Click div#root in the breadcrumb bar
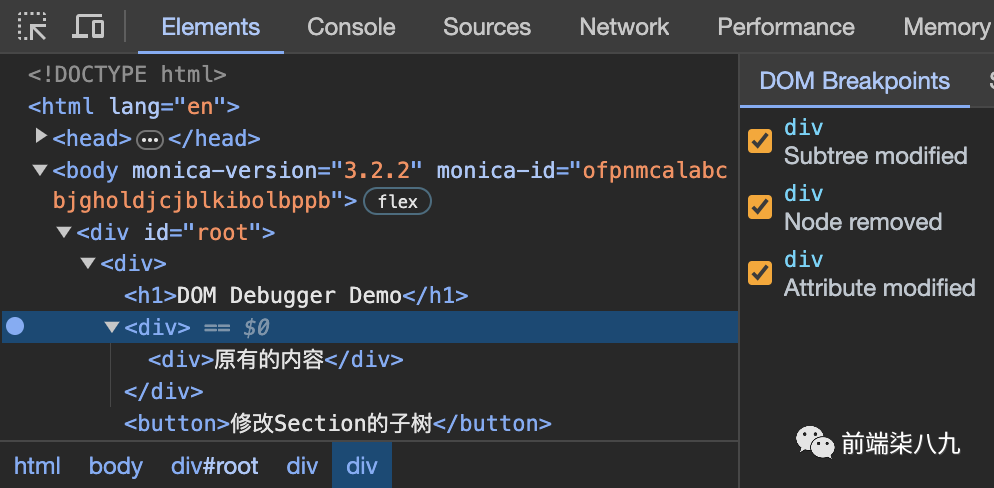This screenshot has width=994, height=488. (215, 466)
